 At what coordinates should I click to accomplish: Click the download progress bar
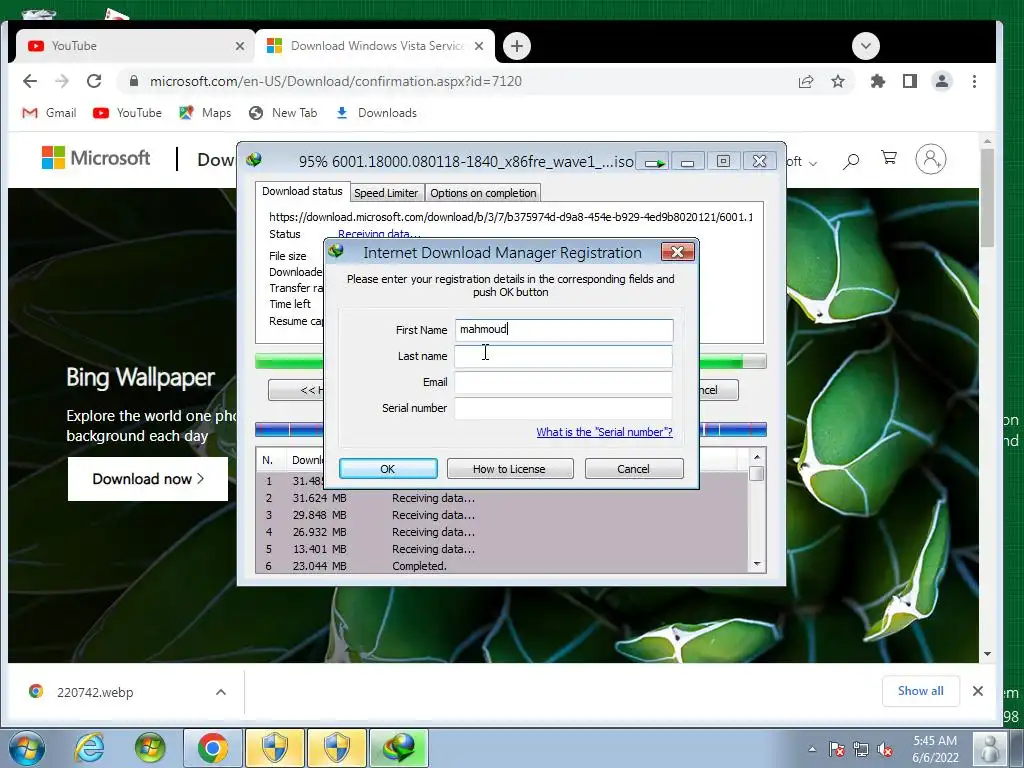click(511, 361)
